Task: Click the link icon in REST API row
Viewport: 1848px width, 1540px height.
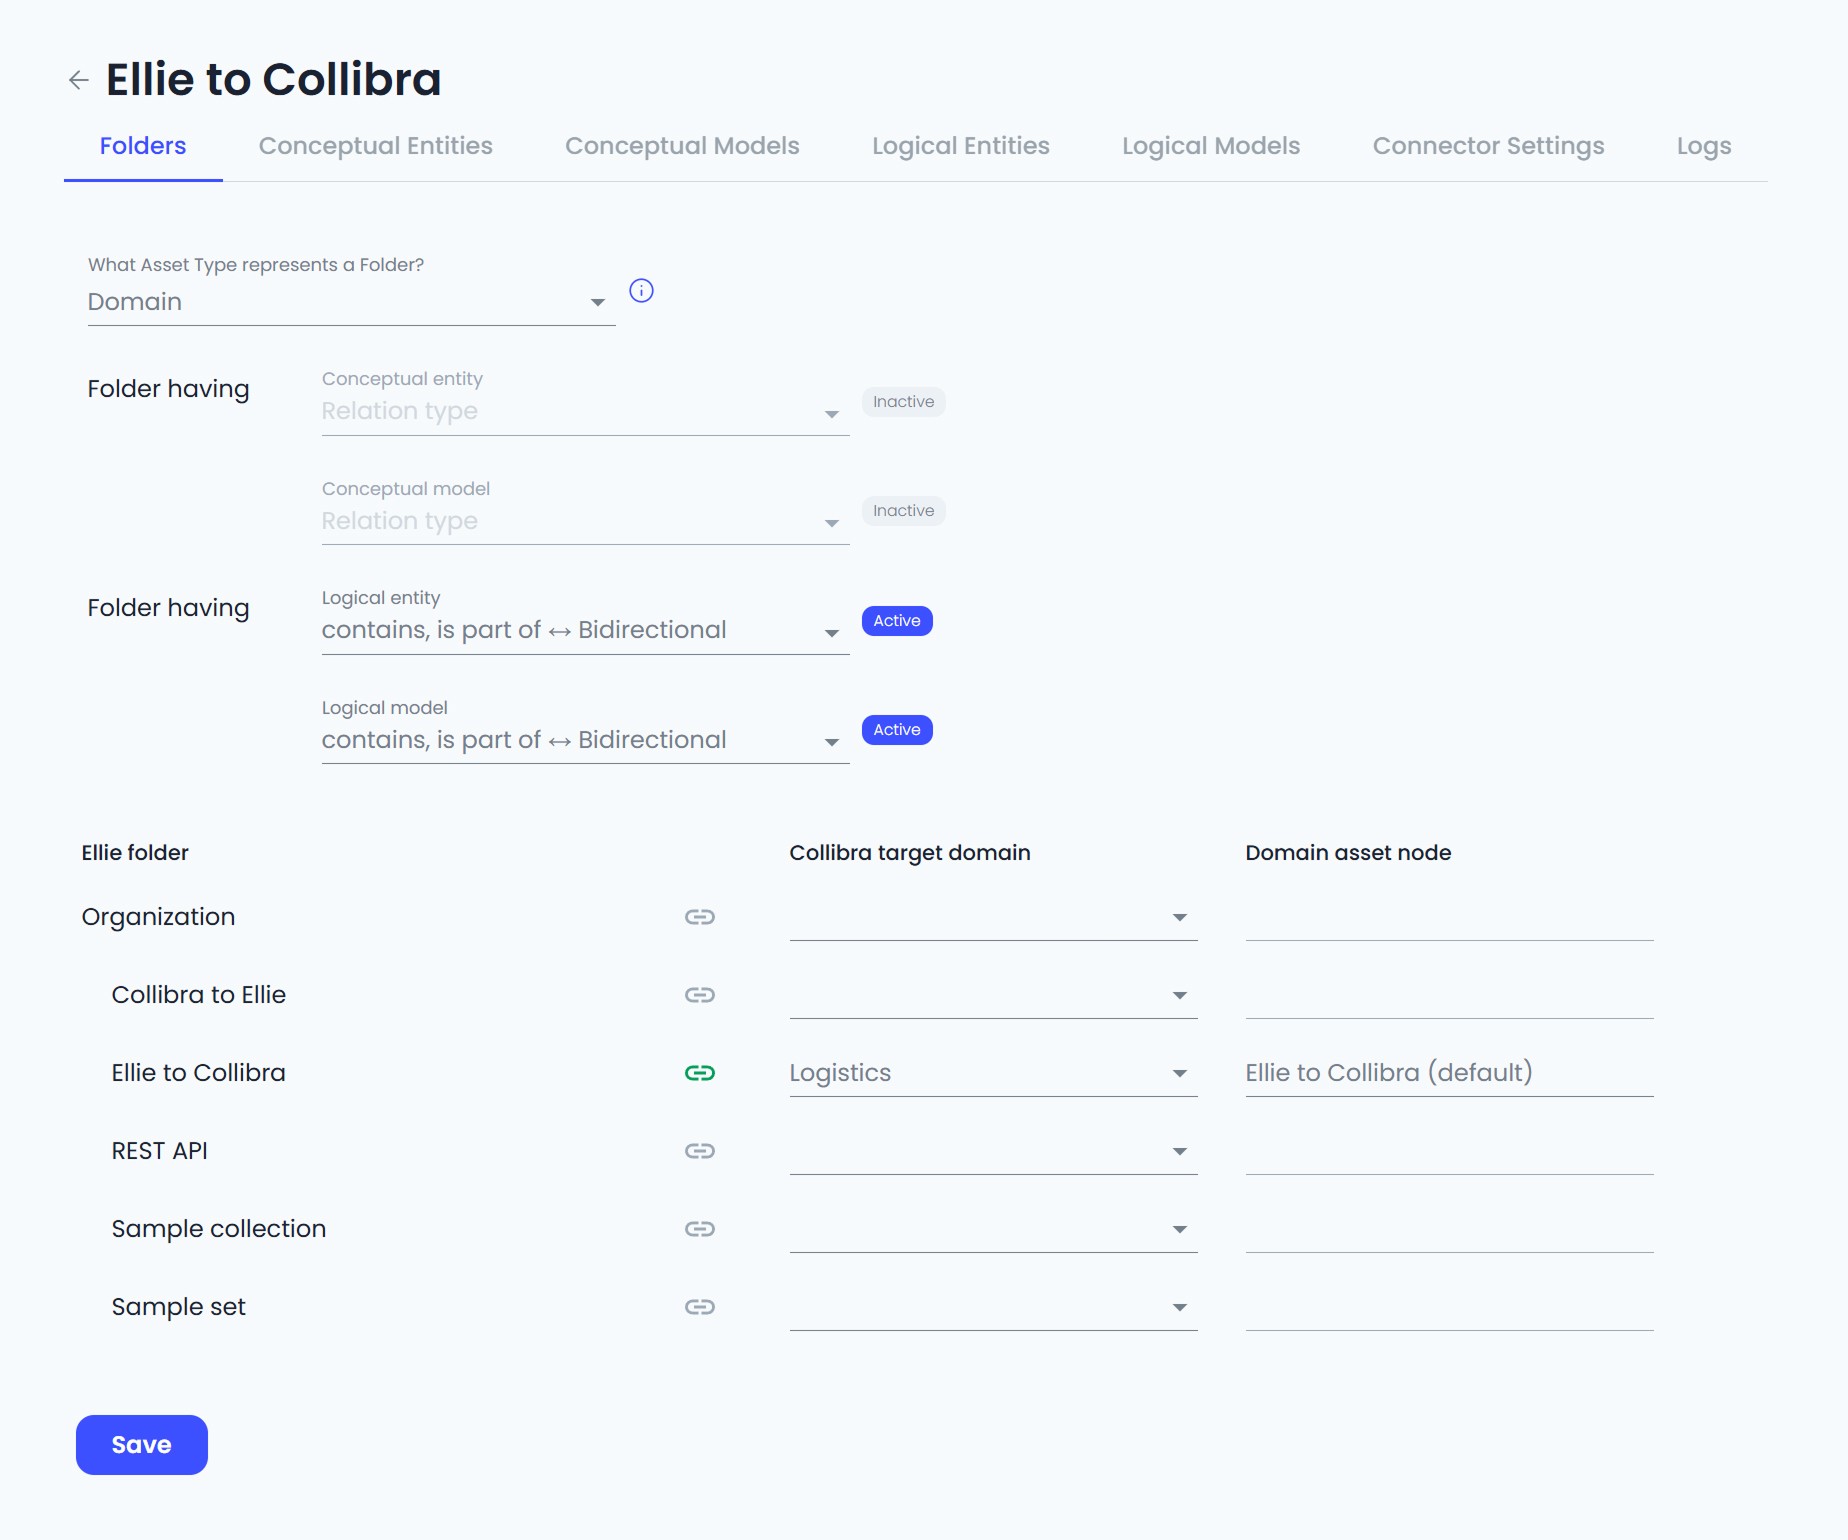Action: click(699, 1151)
